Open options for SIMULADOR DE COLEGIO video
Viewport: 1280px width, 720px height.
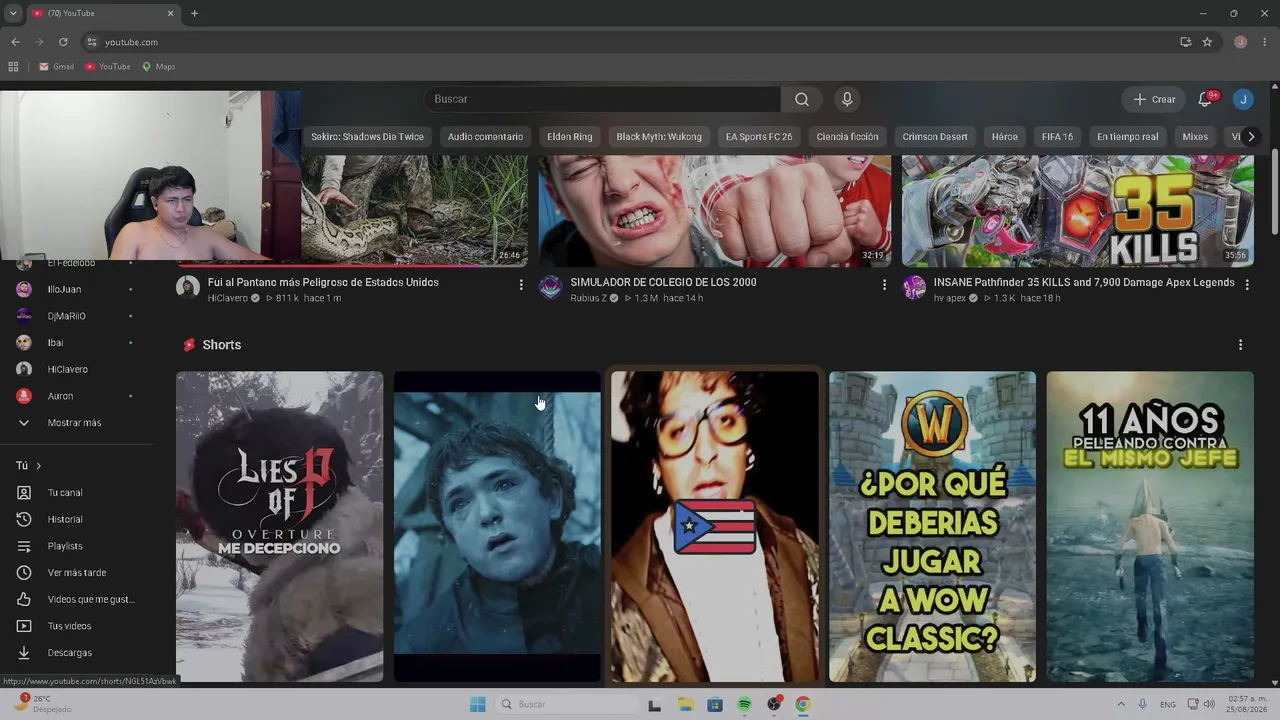[884, 285]
